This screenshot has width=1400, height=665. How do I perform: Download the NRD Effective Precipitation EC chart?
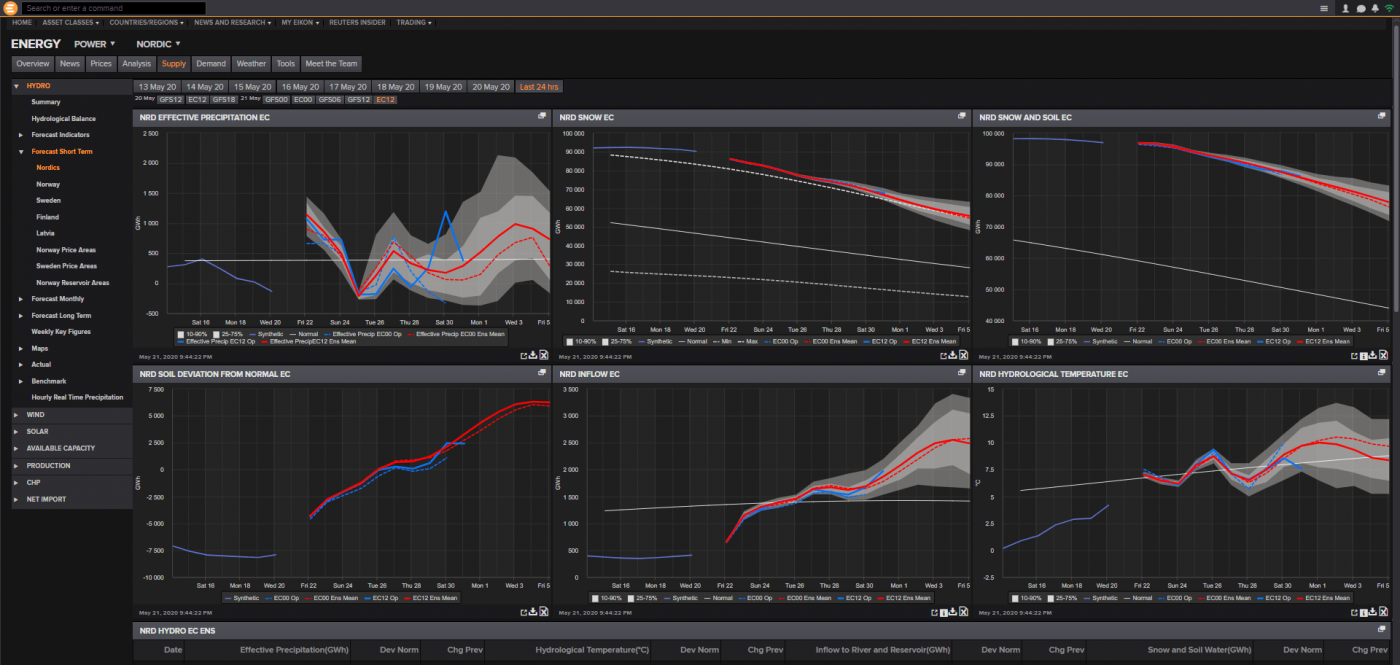tap(531, 356)
